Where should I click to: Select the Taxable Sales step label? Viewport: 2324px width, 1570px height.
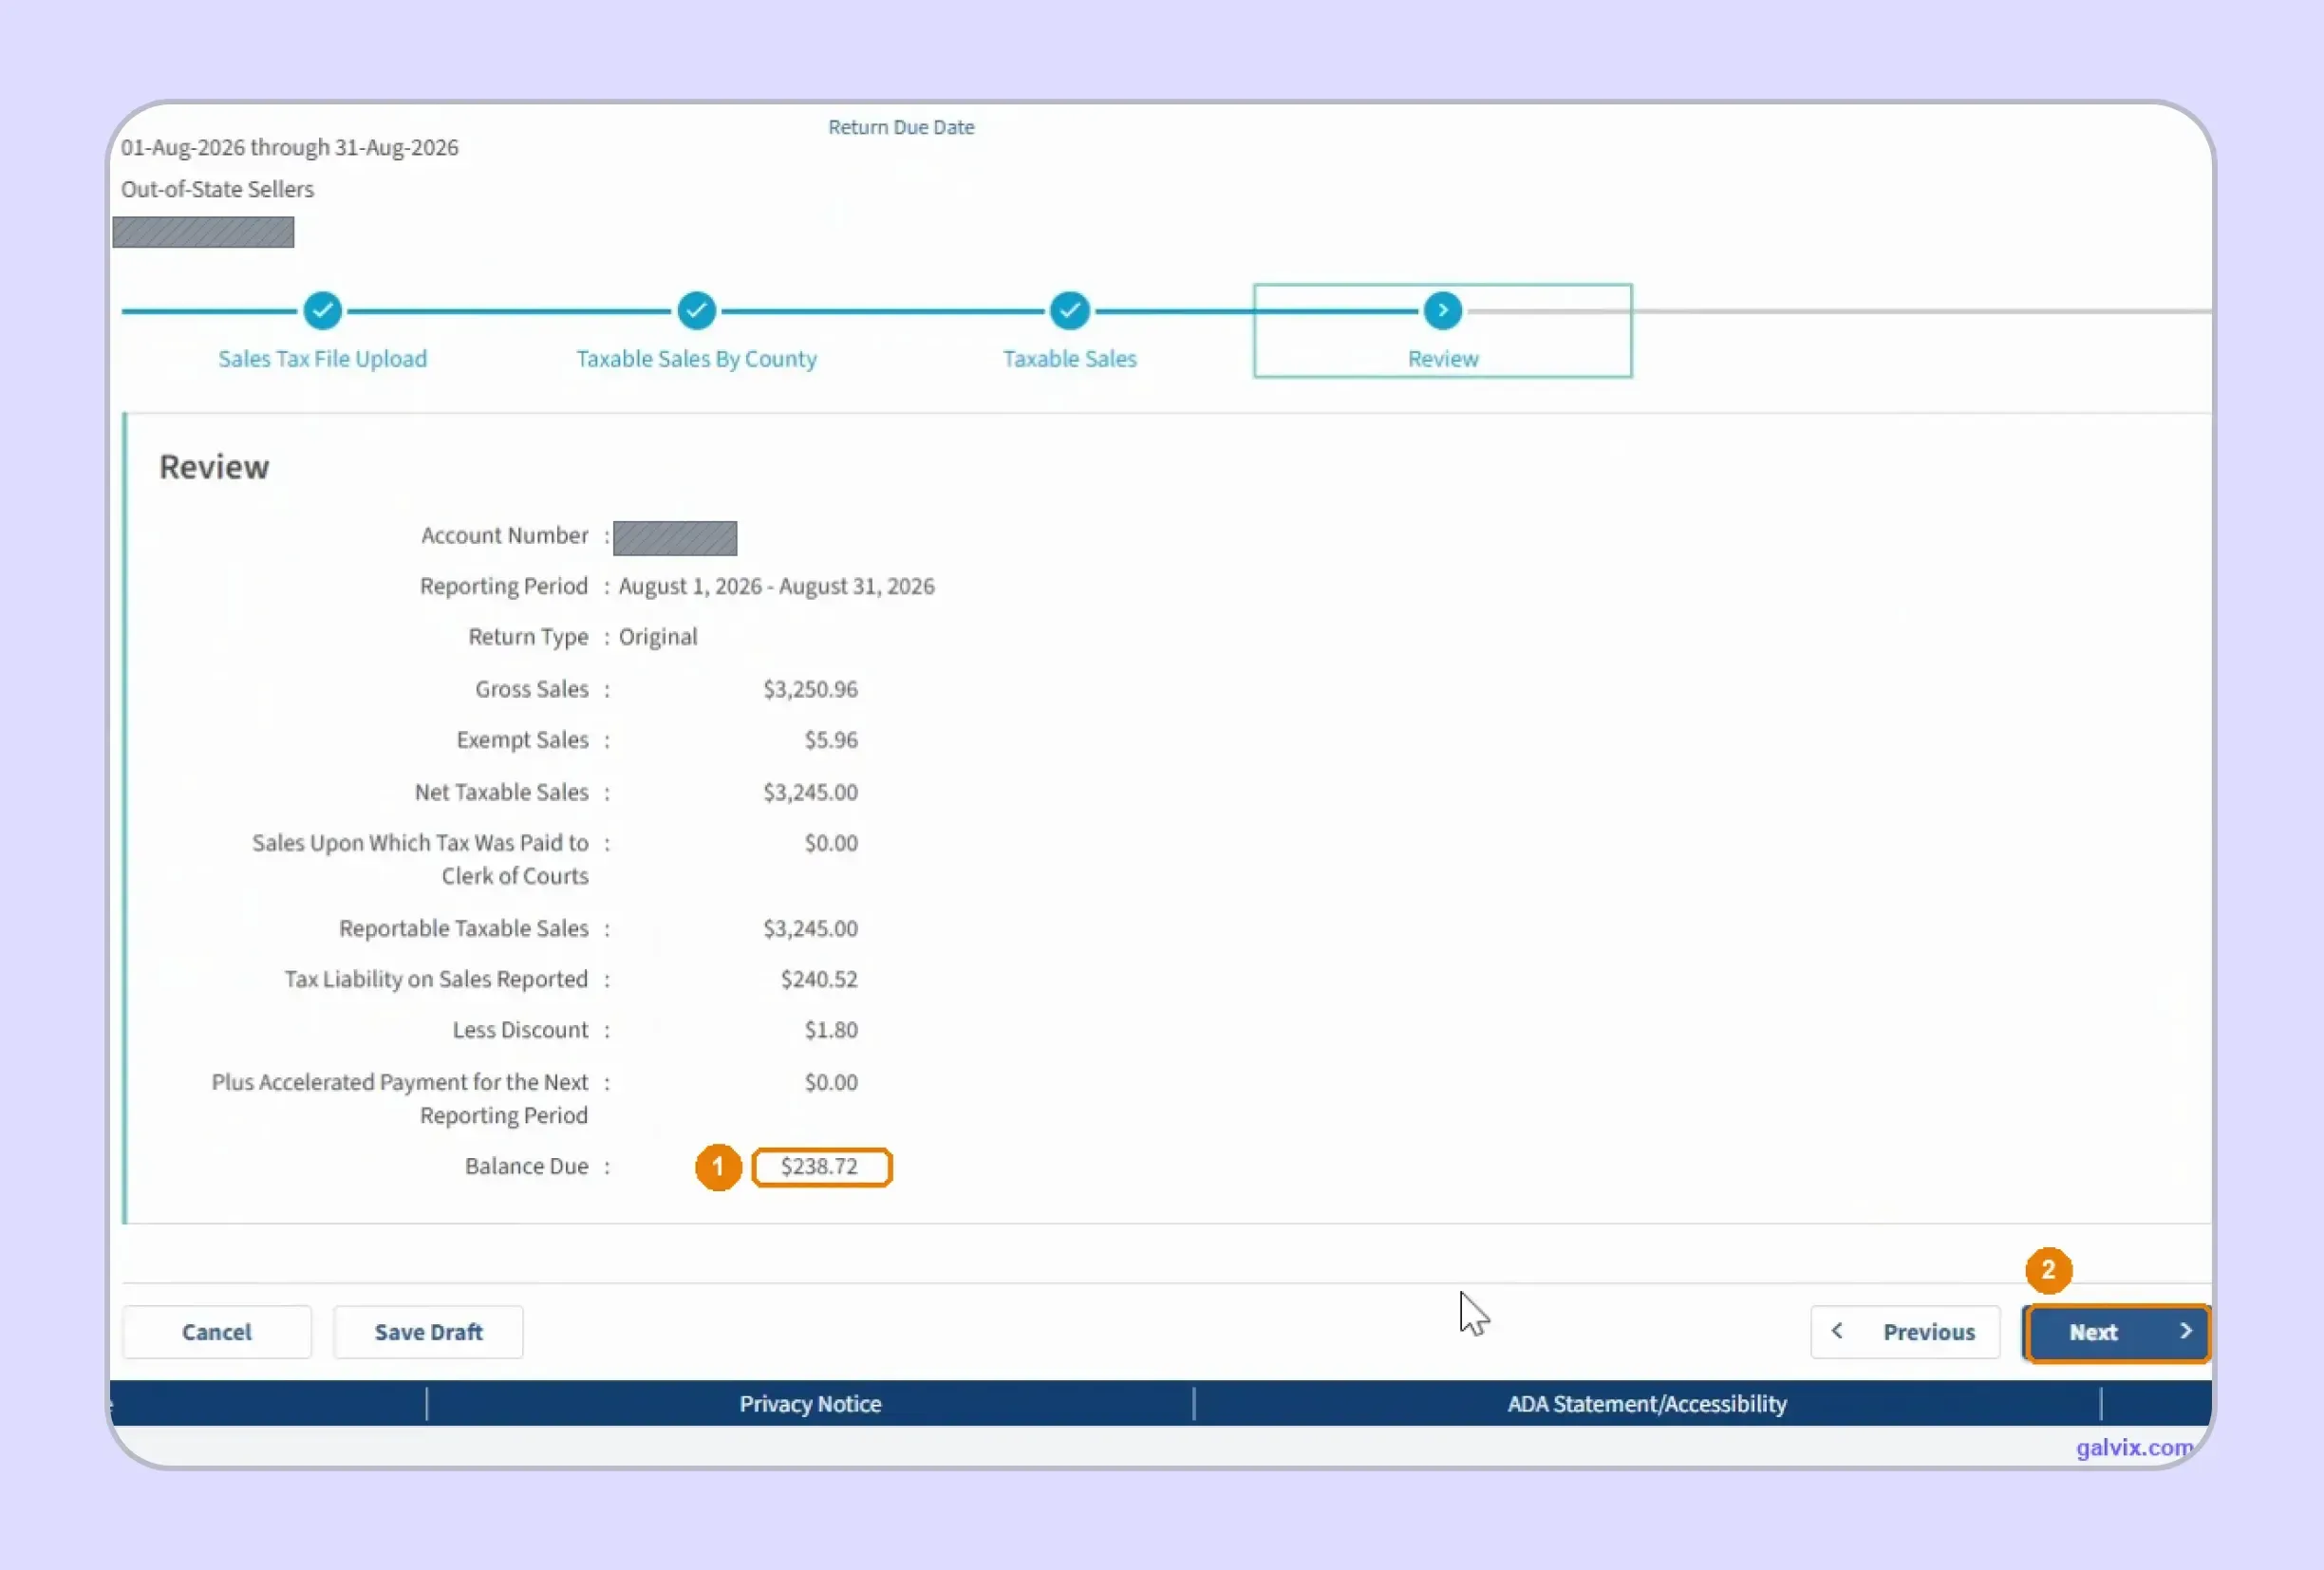(1069, 359)
